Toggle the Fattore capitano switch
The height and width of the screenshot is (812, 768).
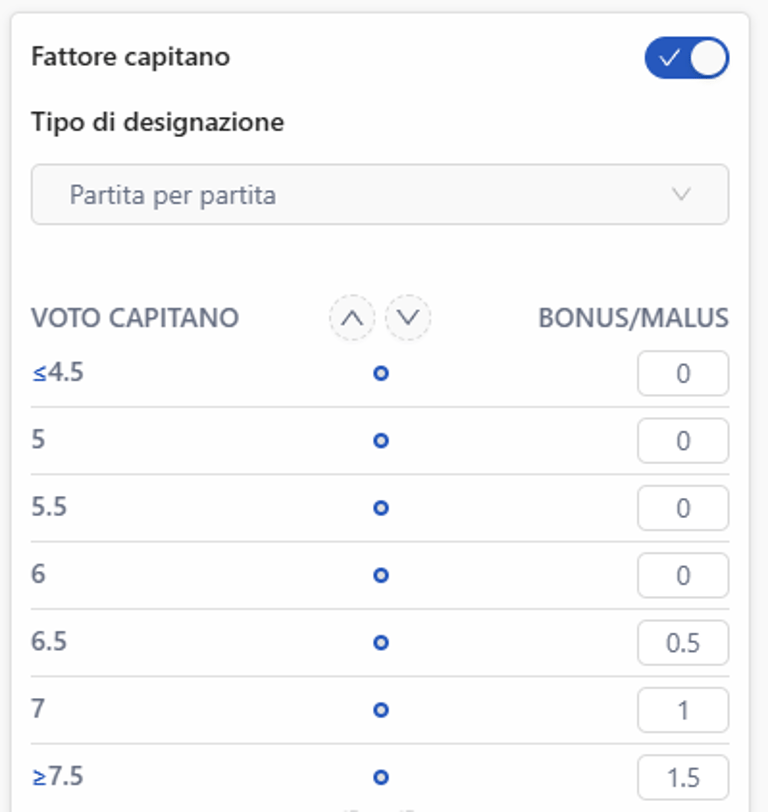pos(686,59)
